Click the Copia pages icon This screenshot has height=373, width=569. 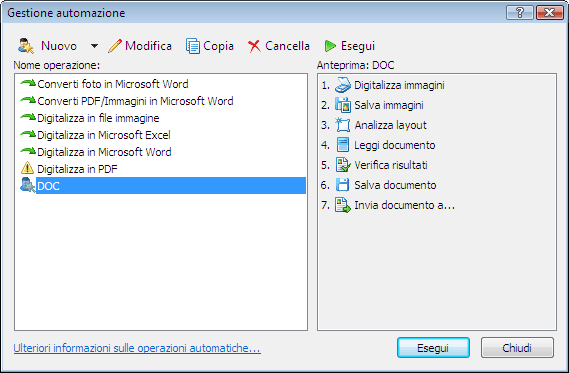click(193, 46)
